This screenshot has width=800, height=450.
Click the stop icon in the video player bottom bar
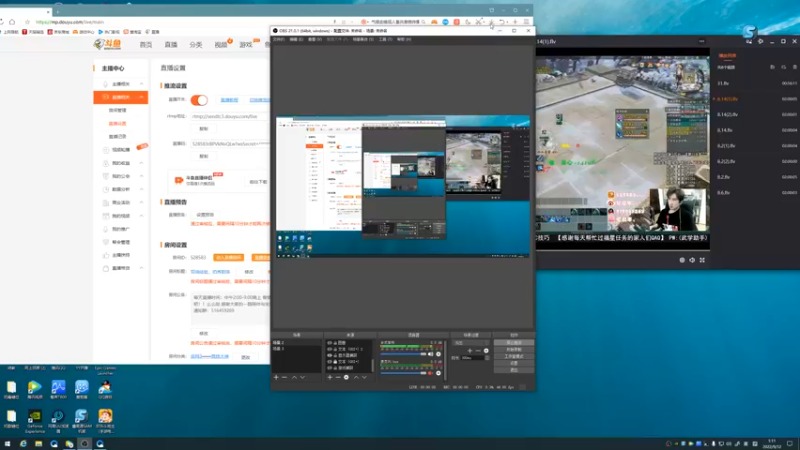point(682,260)
